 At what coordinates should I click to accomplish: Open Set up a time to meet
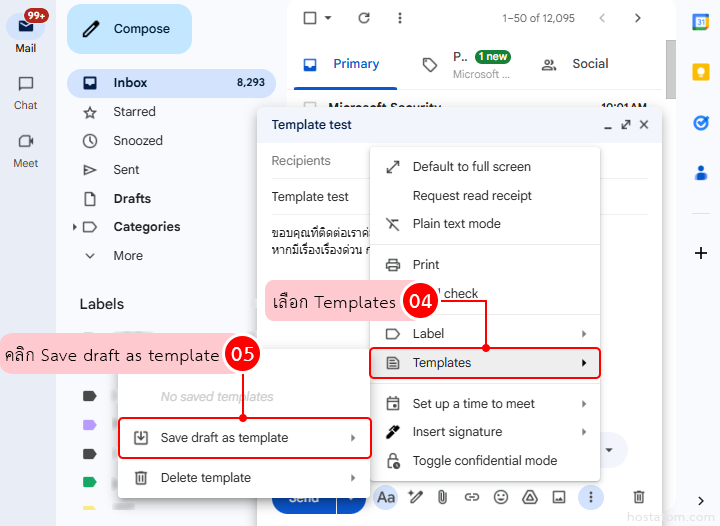(x=485, y=404)
